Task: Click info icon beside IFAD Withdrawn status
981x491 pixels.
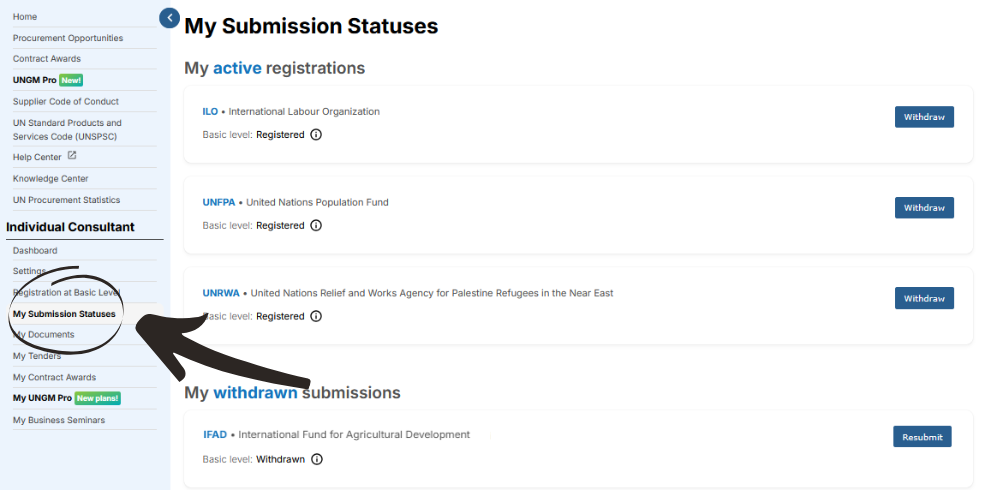Action: pyautogui.click(x=317, y=459)
